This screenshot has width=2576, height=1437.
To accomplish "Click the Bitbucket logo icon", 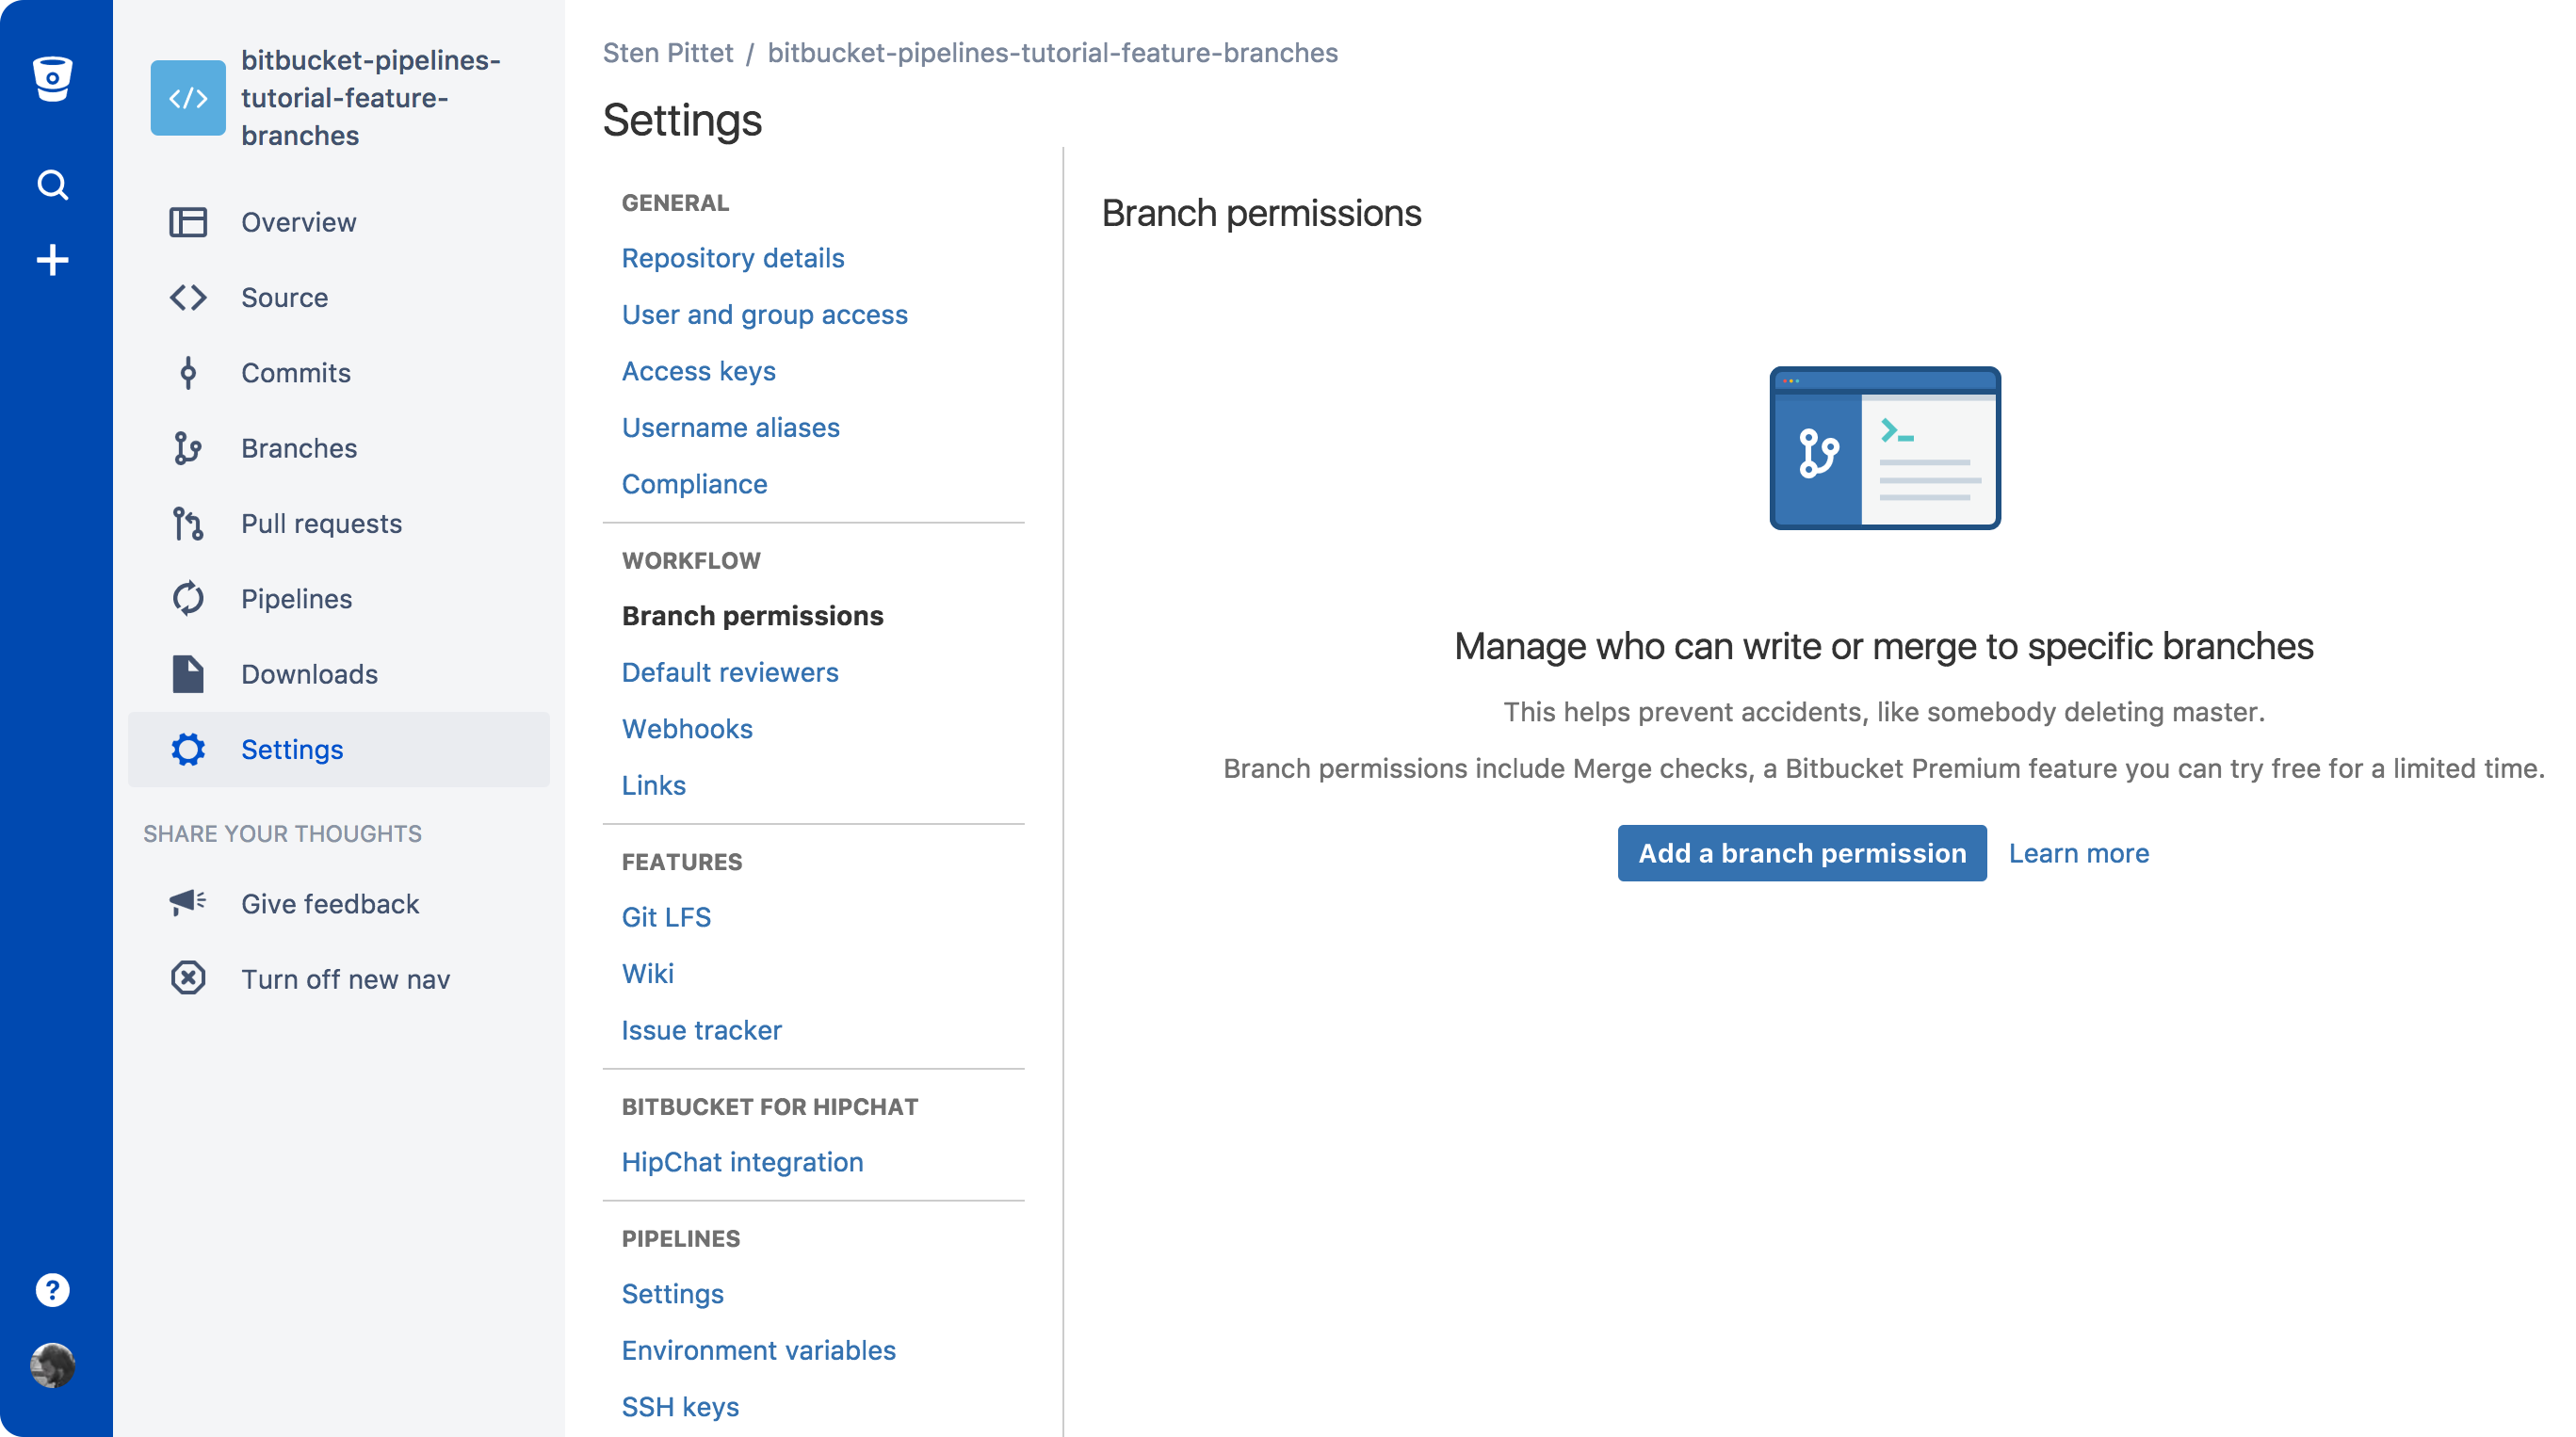I will [x=52, y=78].
